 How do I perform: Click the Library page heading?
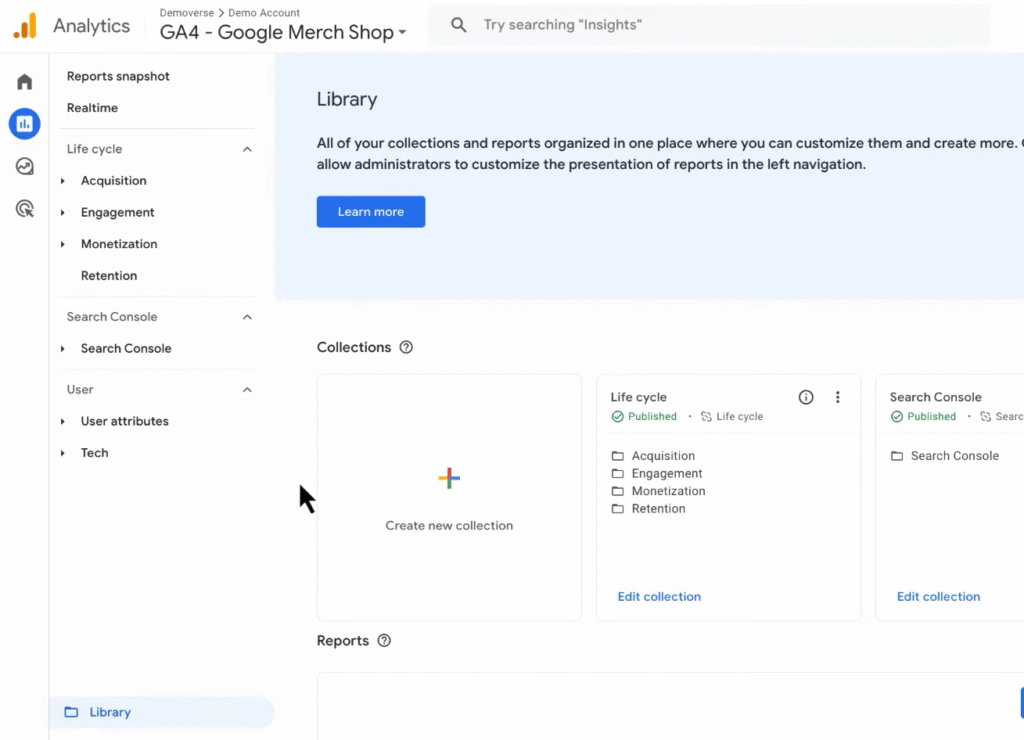click(347, 99)
